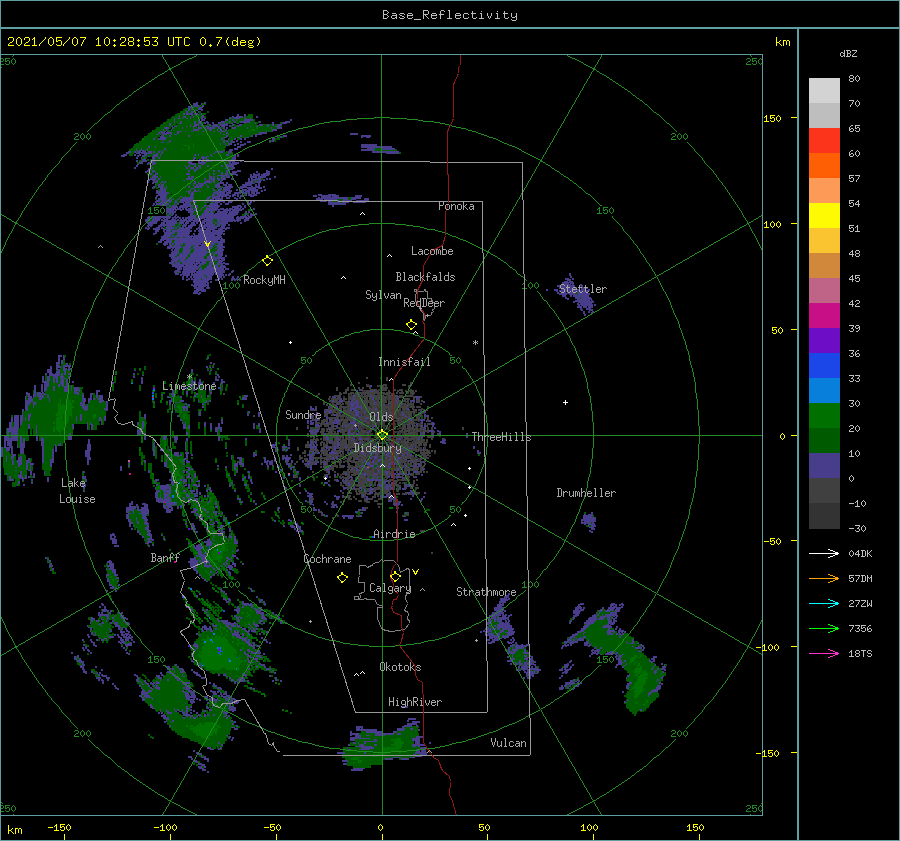Screen dimensions: 900x841
Task: Select the red 65 dBZ color swatch
Action: (824, 140)
